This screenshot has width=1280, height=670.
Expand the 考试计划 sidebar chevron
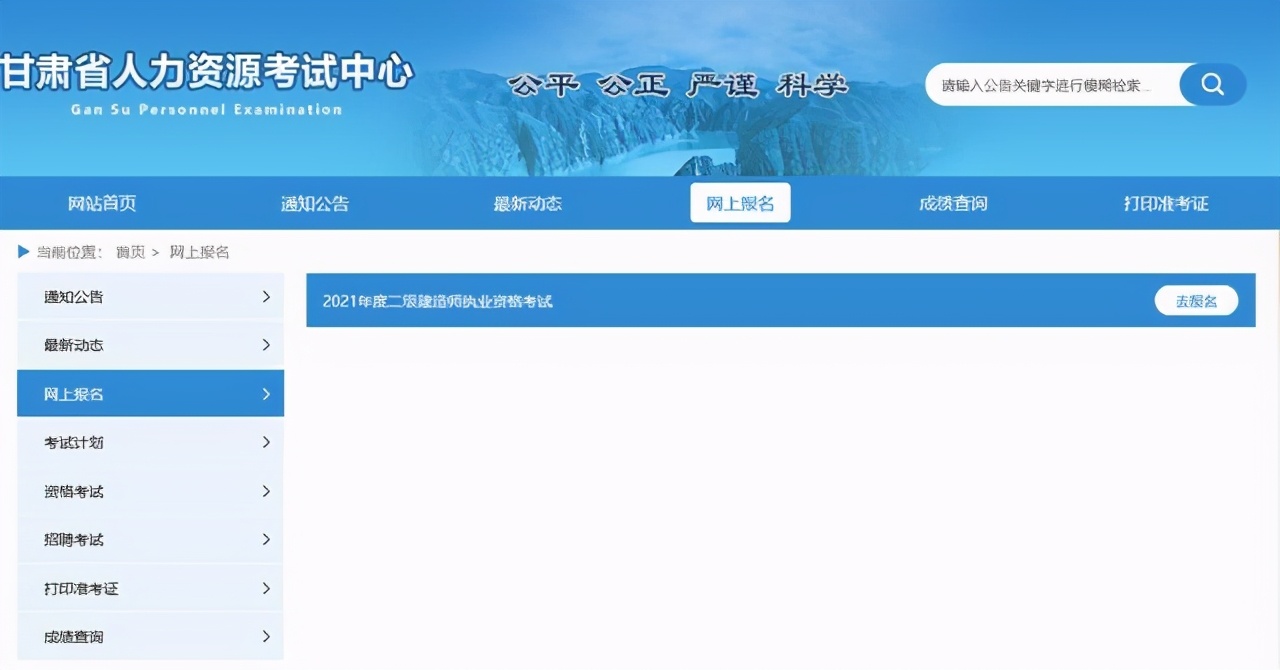click(x=266, y=442)
